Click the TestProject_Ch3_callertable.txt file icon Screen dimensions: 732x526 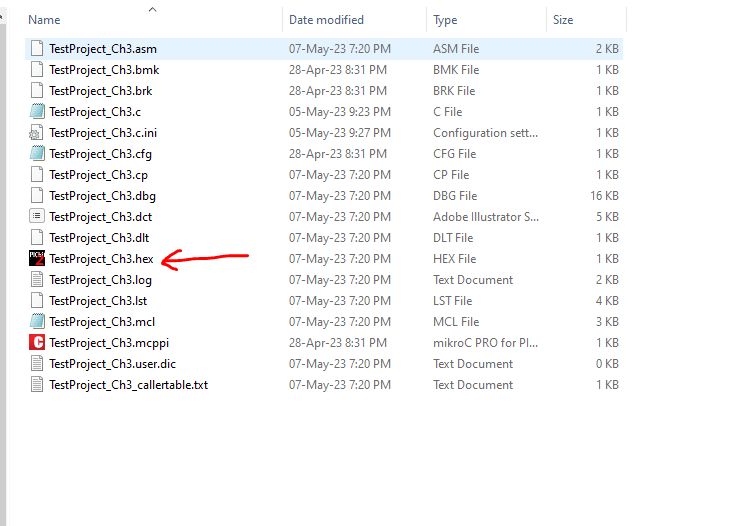click(37, 385)
